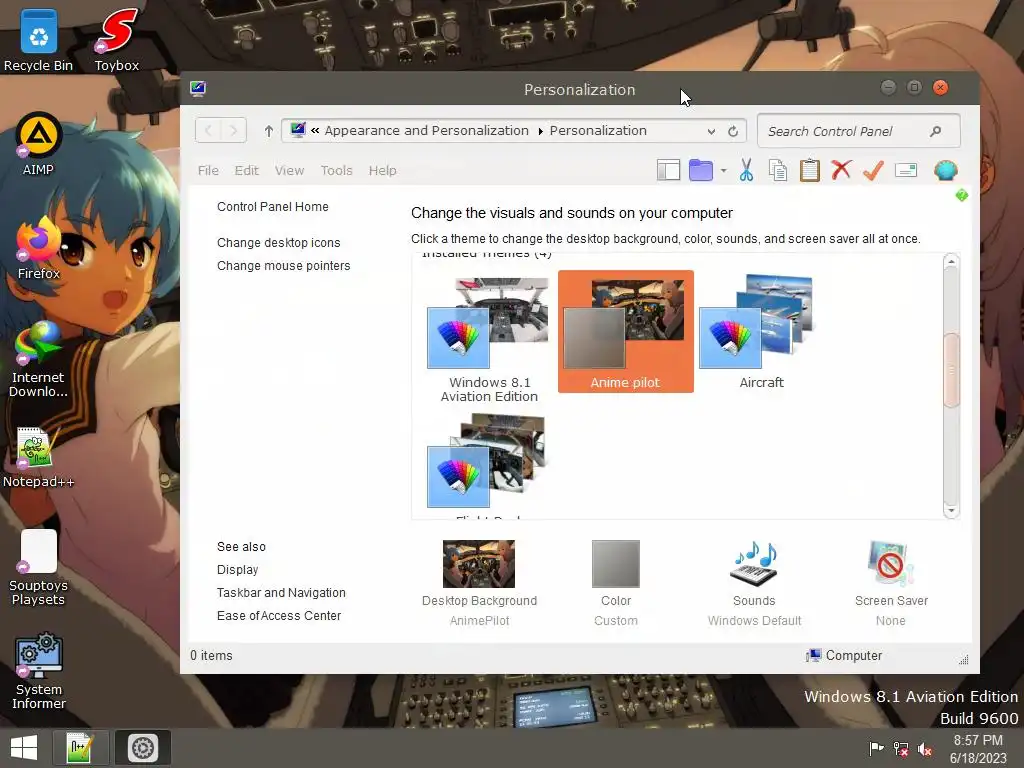
Task: Click the Personalization window title icon
Action: click(198, 88)
